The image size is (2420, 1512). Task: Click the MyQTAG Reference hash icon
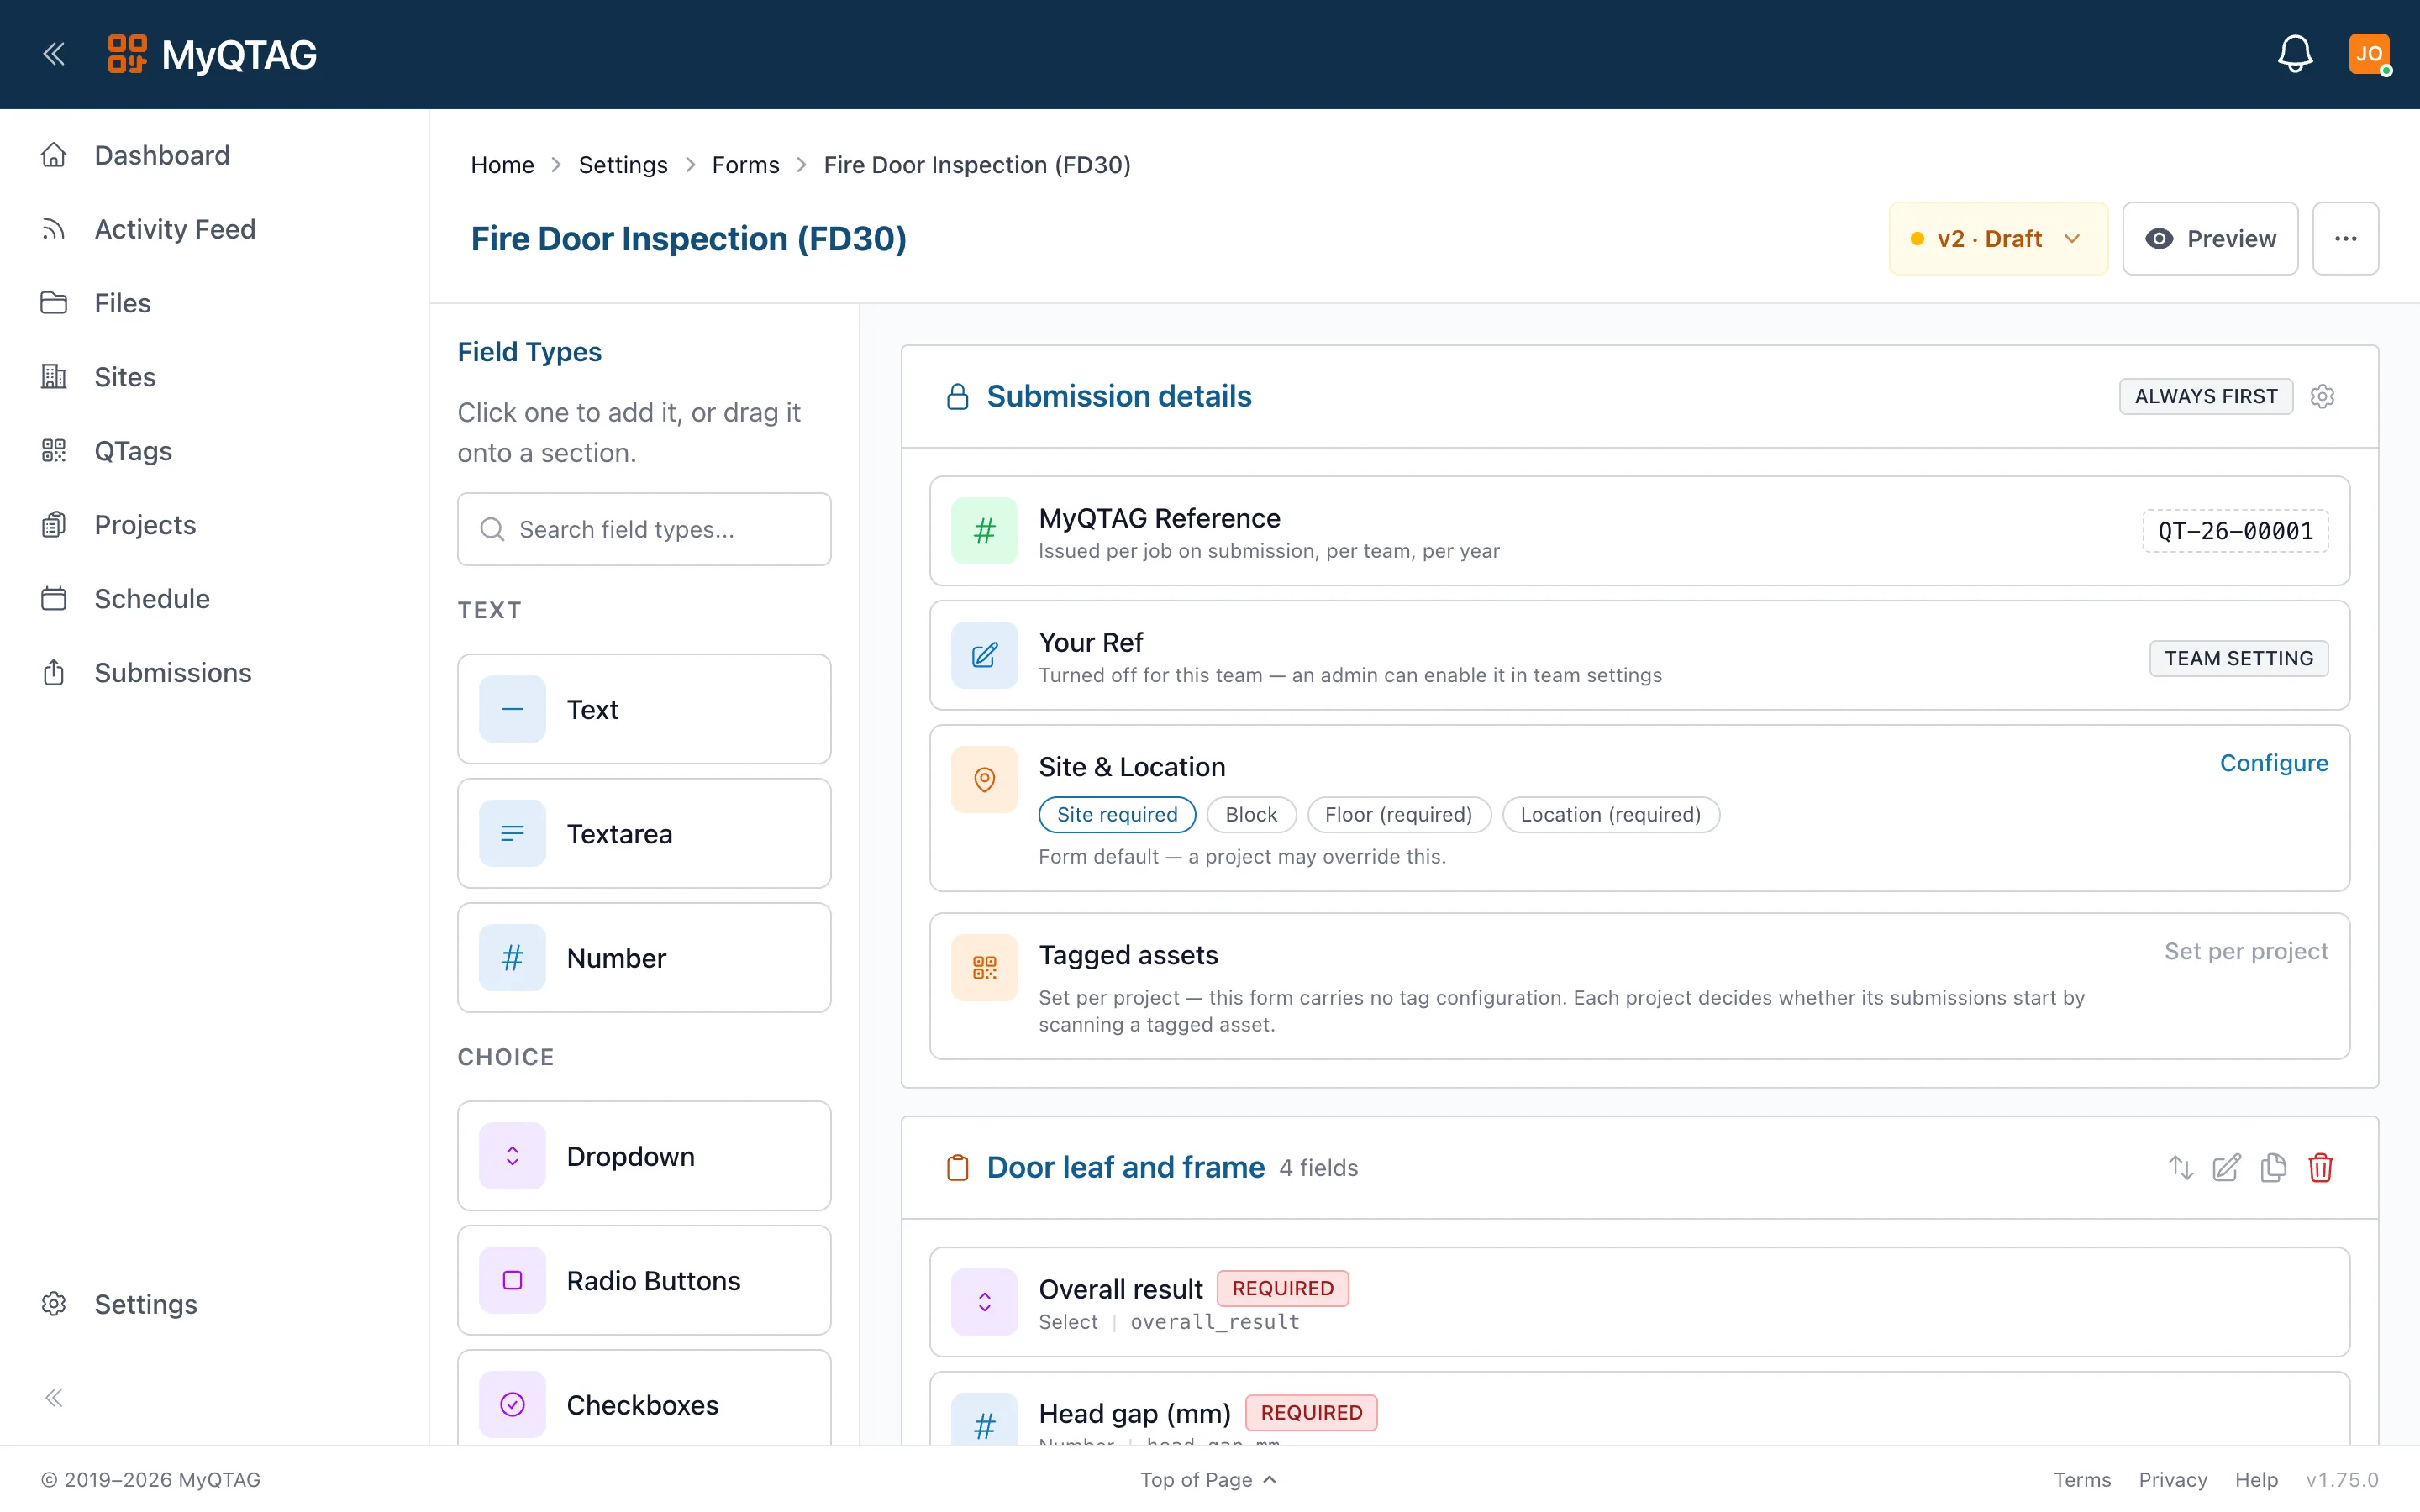point(984,531)
